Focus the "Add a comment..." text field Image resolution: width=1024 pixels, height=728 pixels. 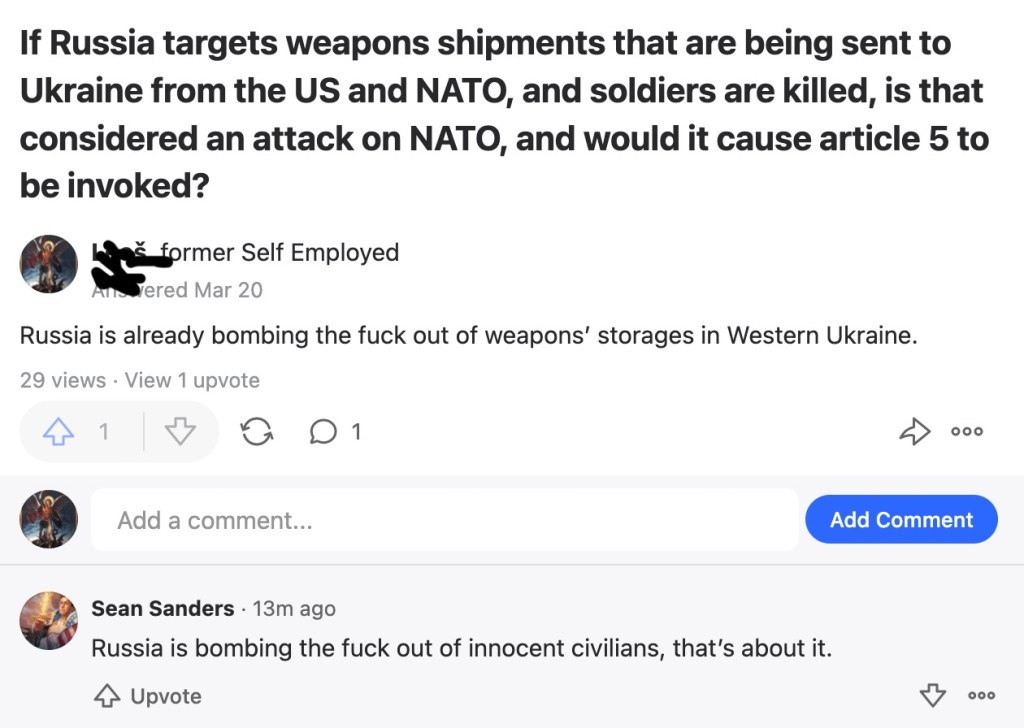point(444,520)
